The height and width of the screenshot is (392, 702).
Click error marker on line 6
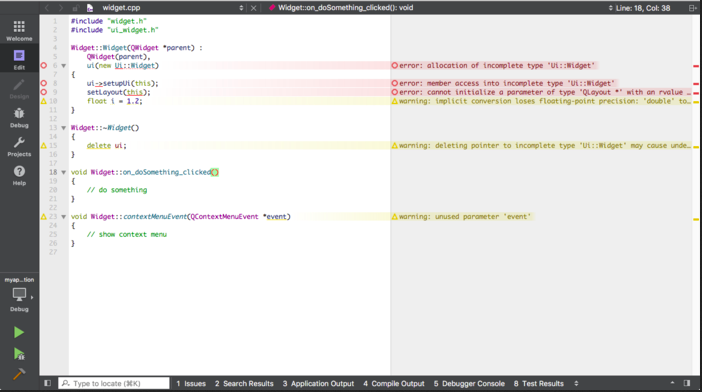43,65
